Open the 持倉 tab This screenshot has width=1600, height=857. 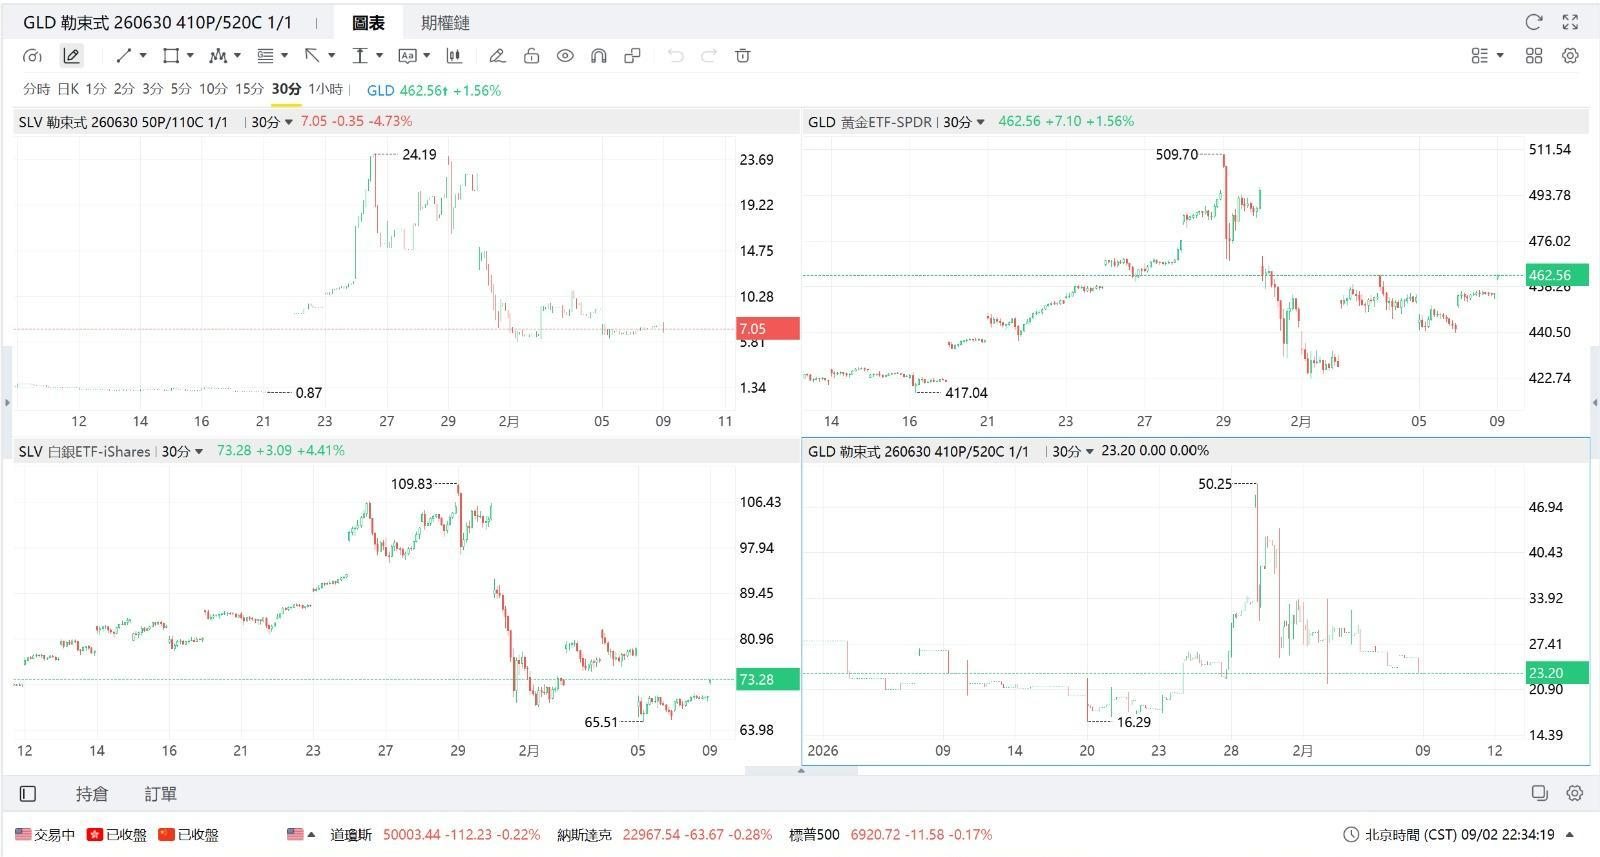pos(91,794)
